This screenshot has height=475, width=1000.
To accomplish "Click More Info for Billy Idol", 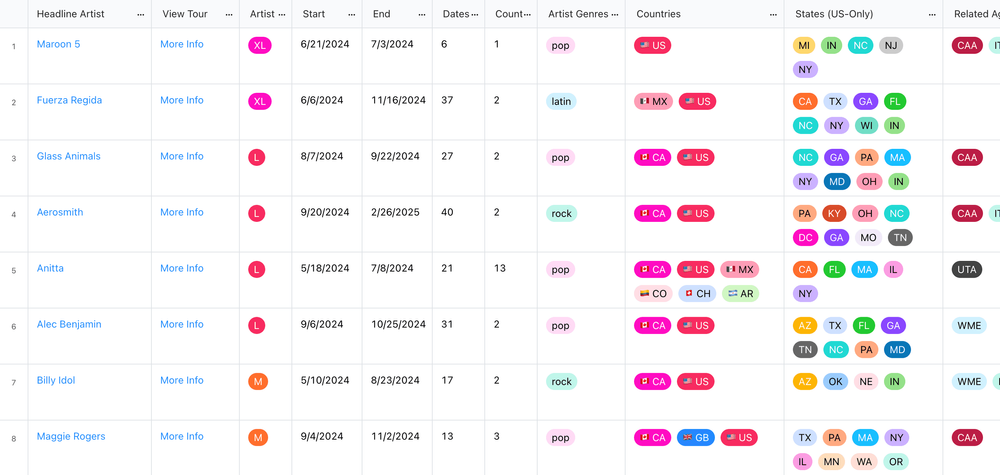I will (x=182, y=381).
